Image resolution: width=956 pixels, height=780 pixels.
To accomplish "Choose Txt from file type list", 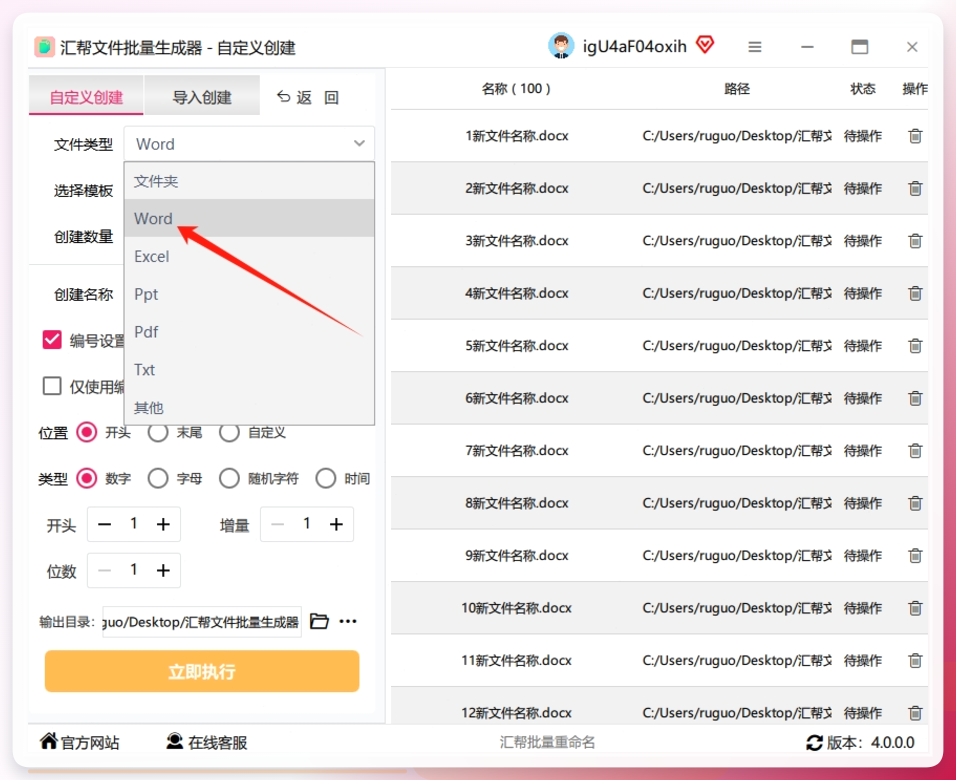I will (249, 370).
